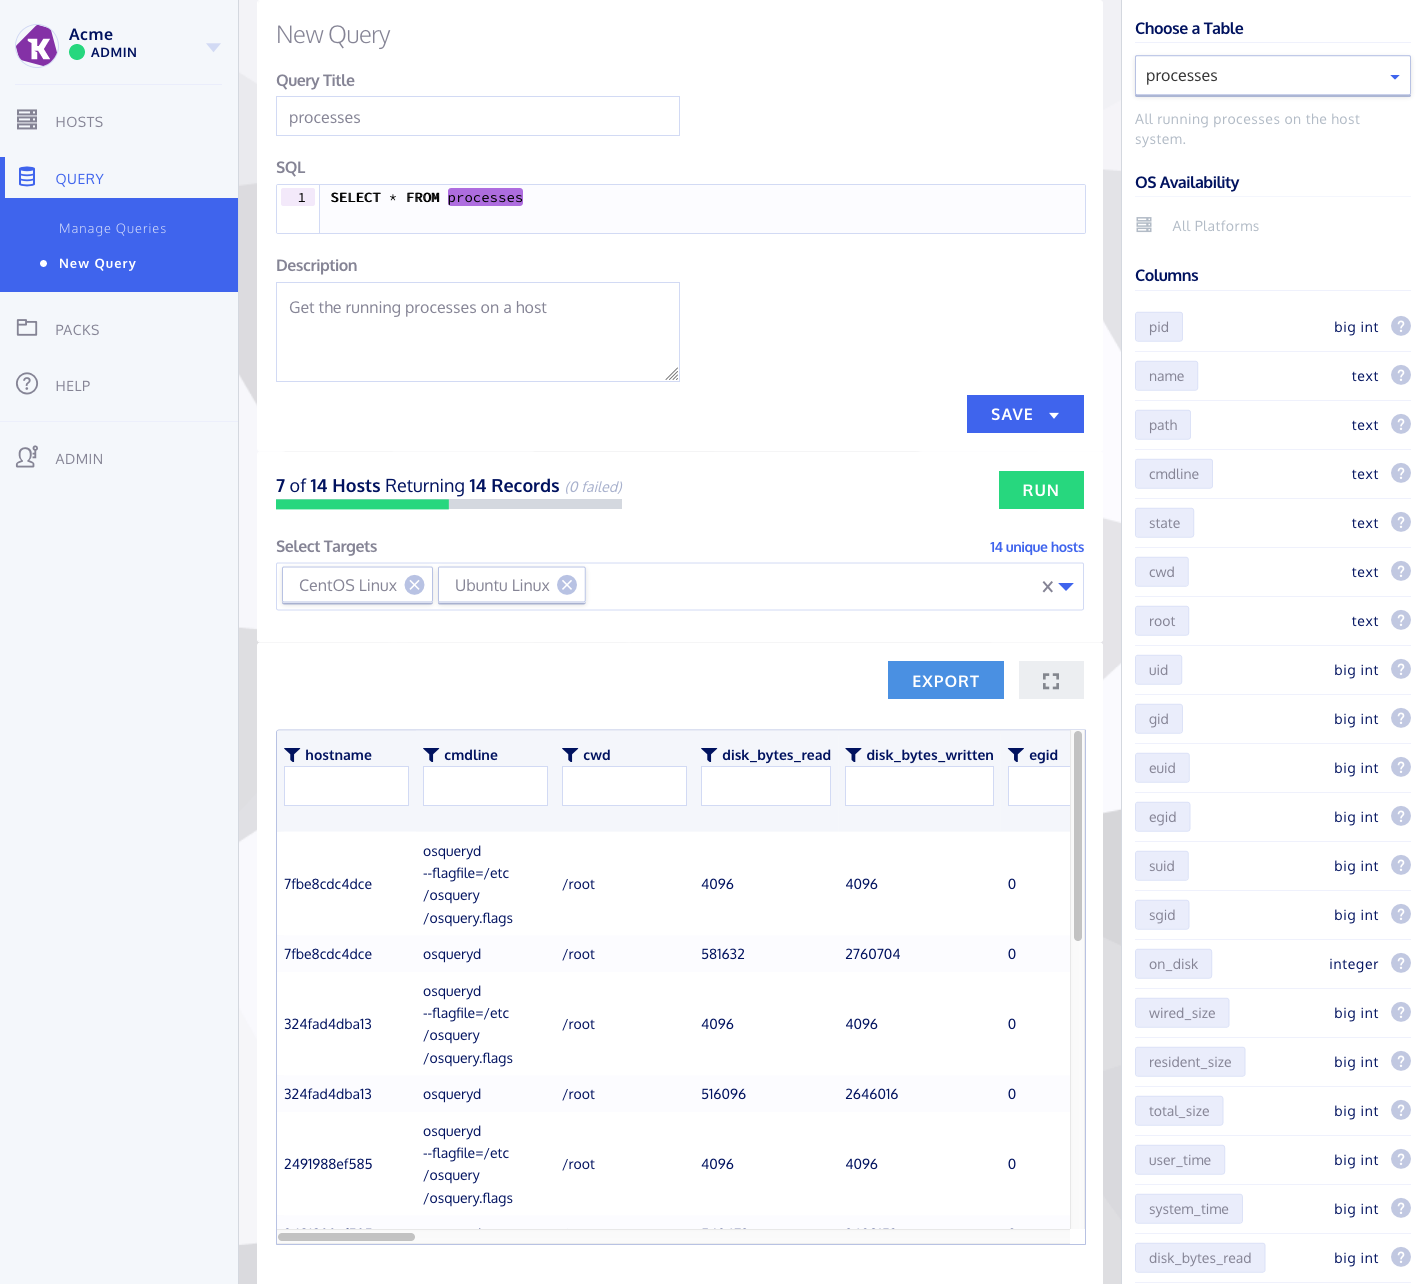Click the hostname column filter icon
Screen dimensions: 1424x1284
[292, 755]
